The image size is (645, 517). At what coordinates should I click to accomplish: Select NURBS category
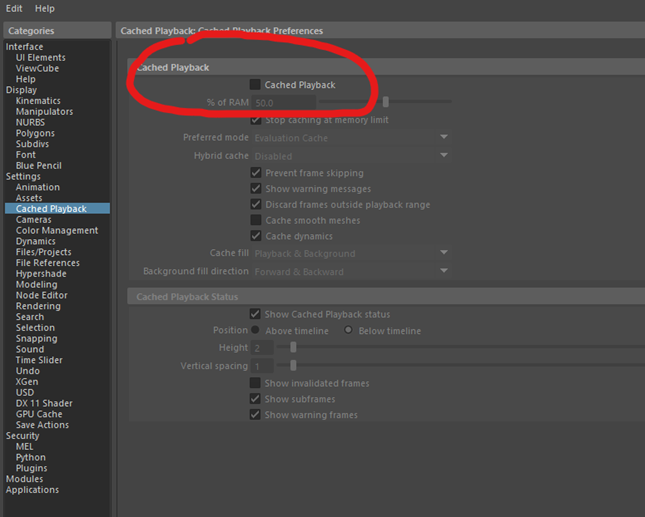tap(30, 122)
